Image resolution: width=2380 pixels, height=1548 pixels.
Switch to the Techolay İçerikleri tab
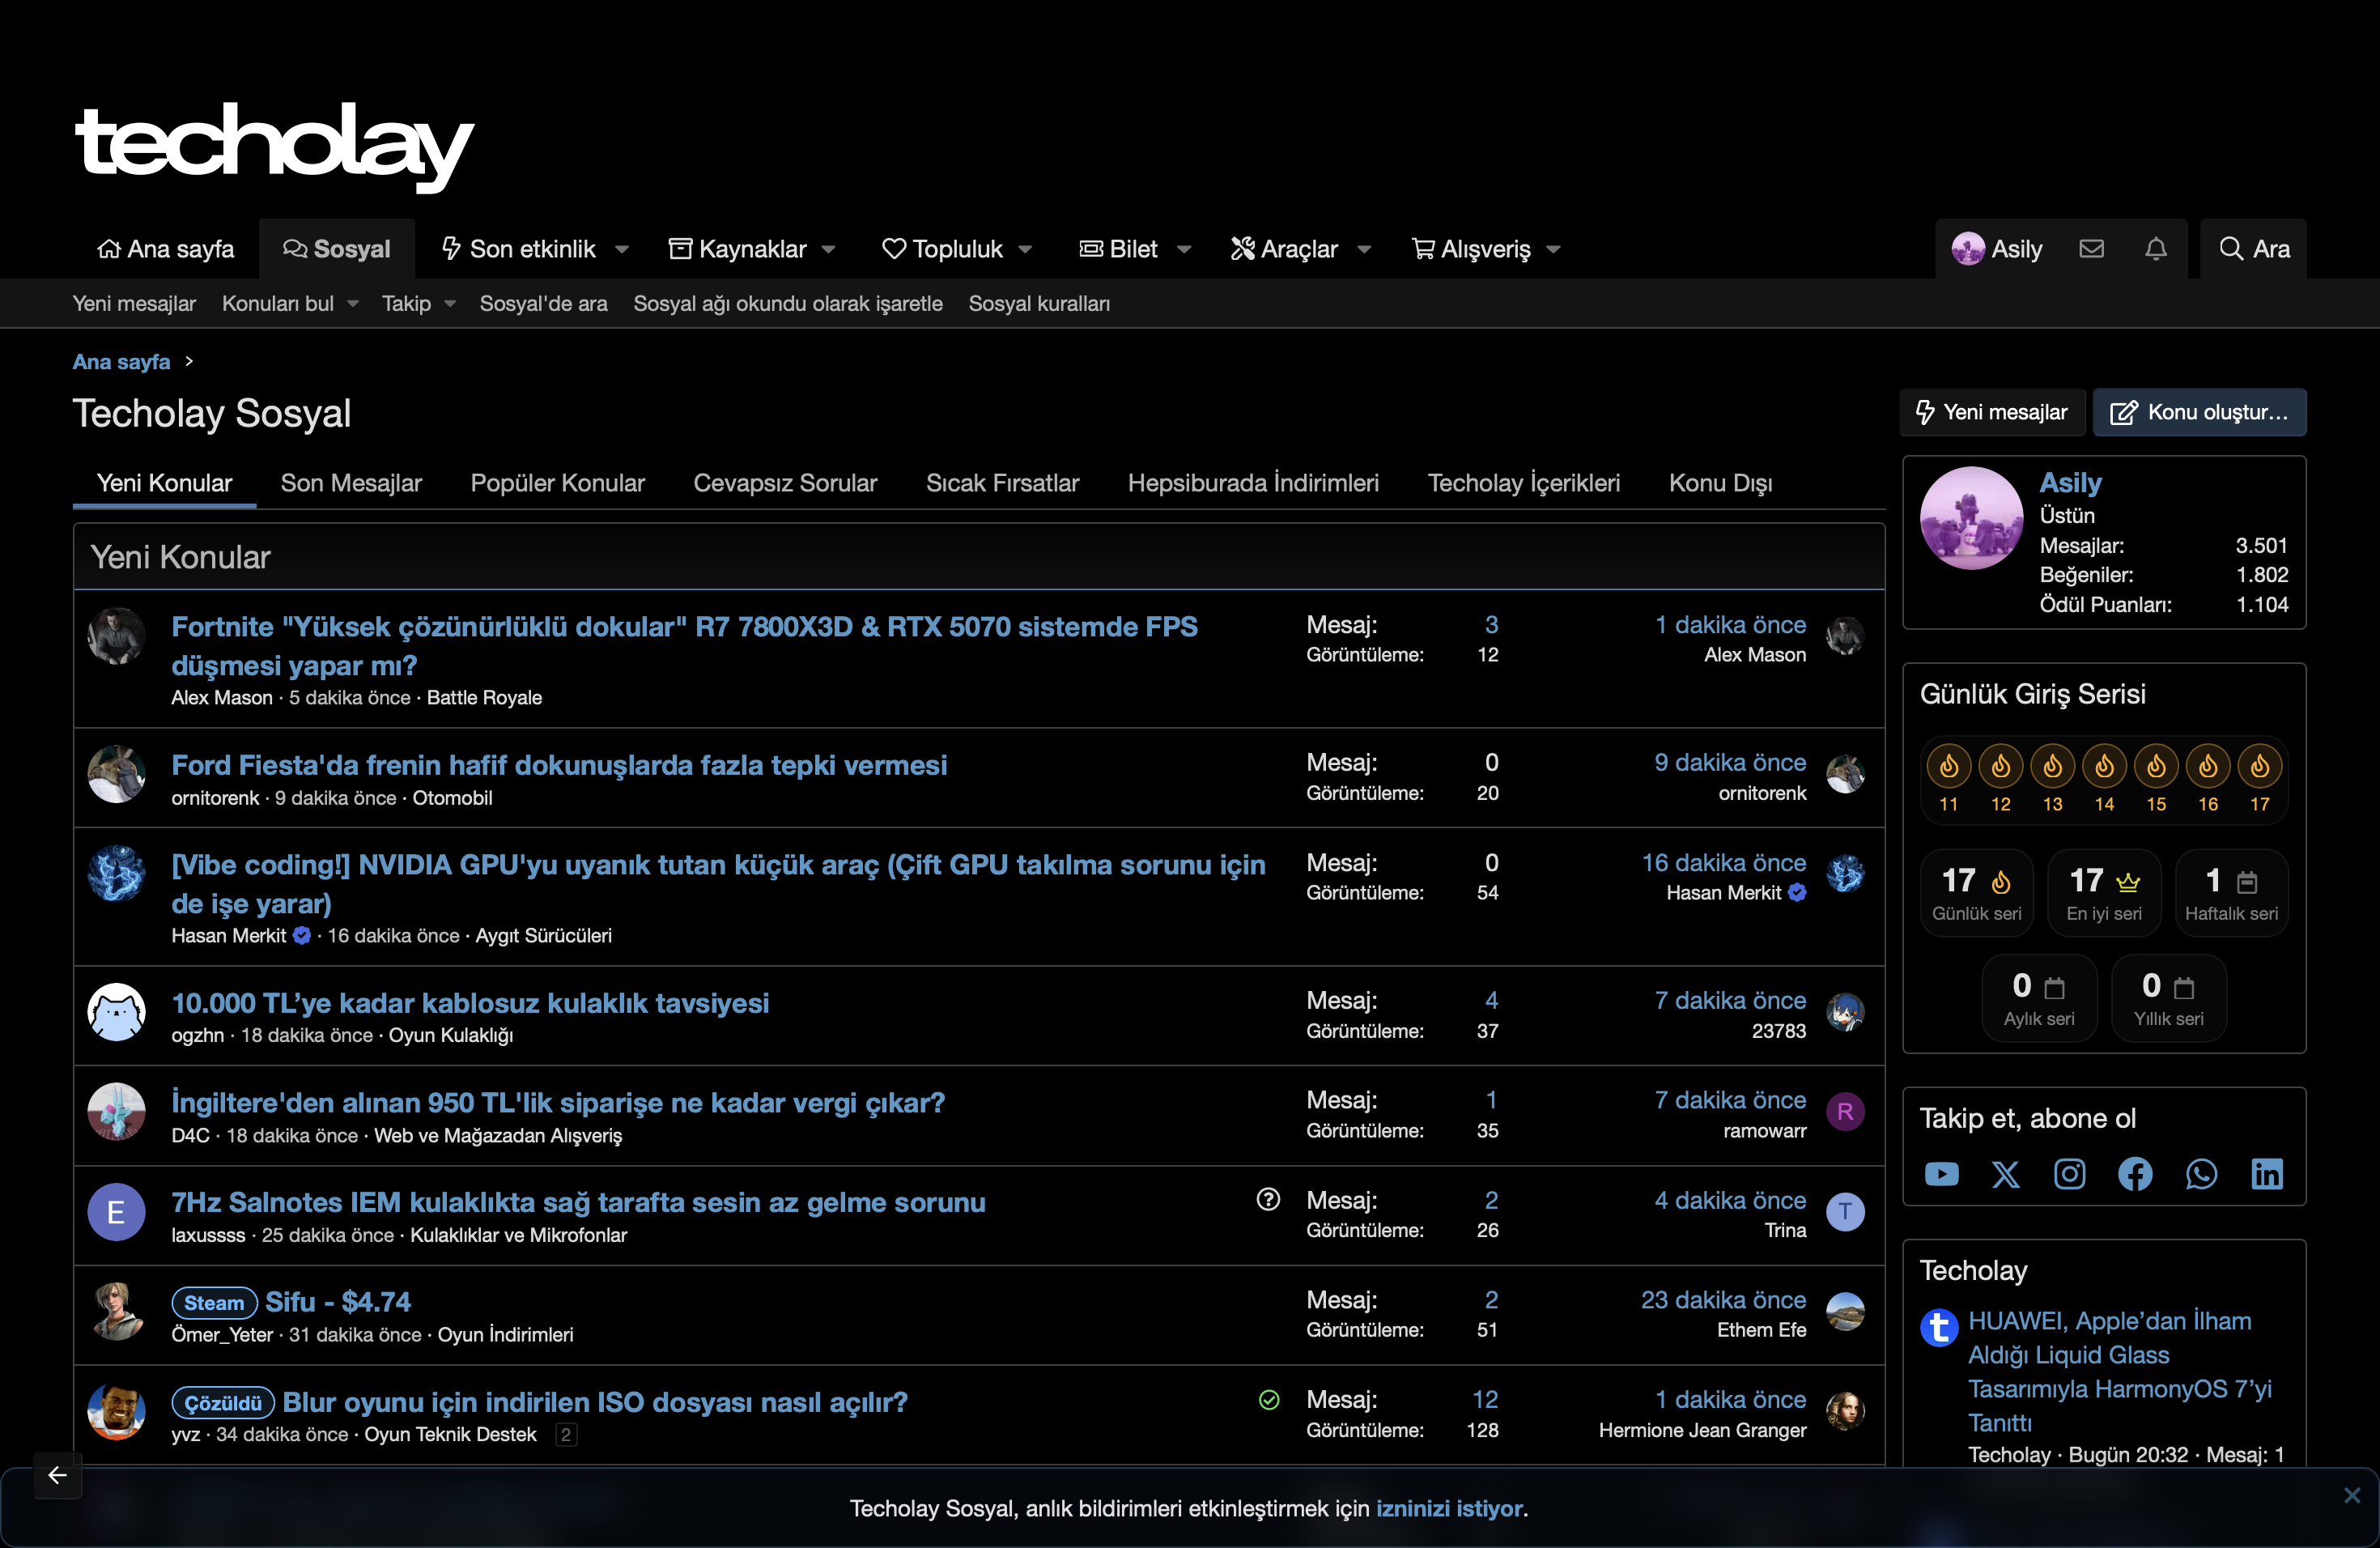[1523, 483]
